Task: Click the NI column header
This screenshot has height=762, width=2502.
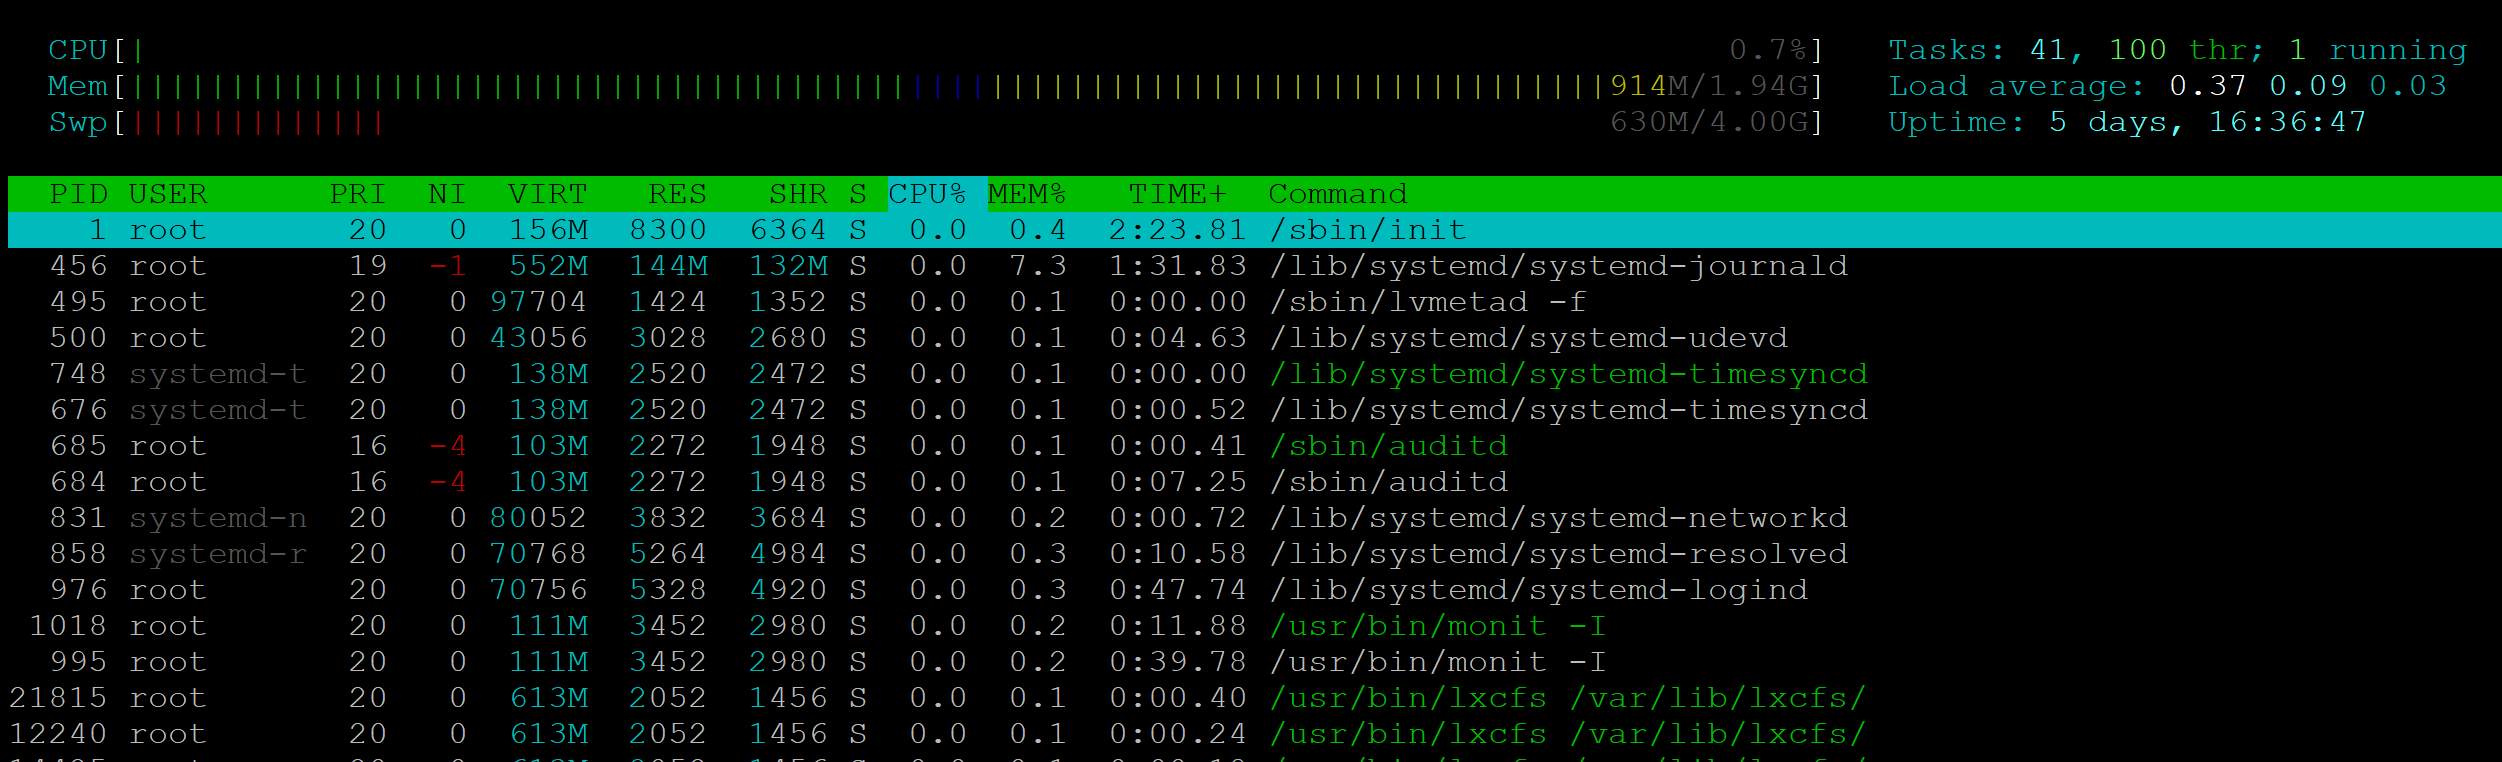Action: [x=447, y=194]
